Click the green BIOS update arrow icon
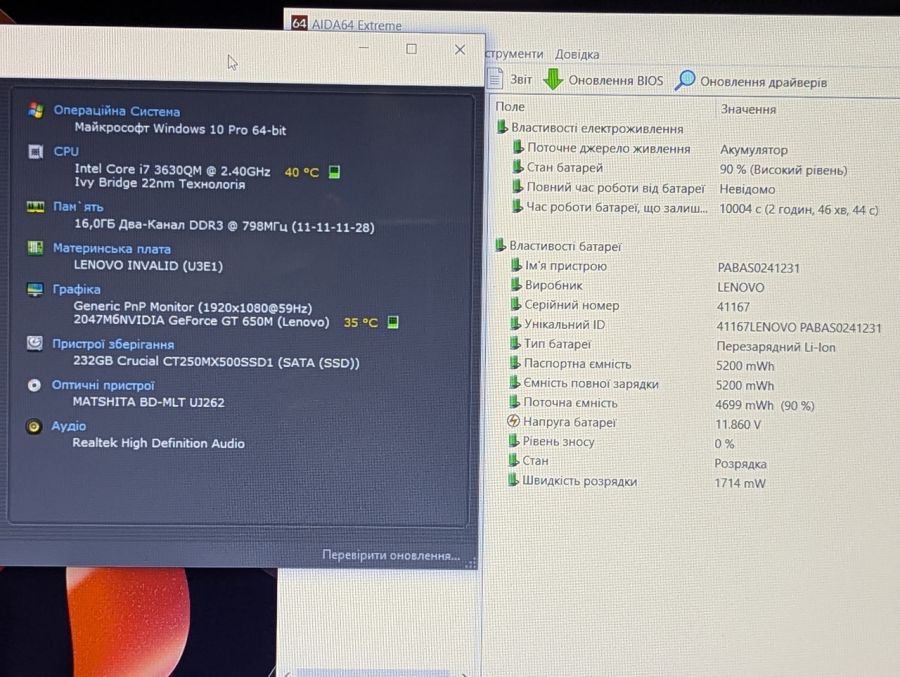 pyautogui.click(x=553, y=79)
